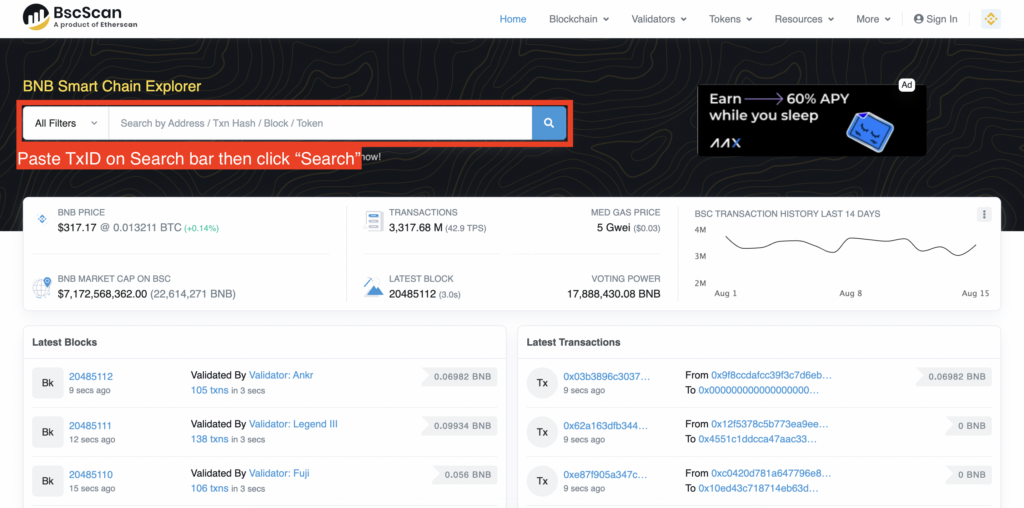
Task: Click latest block number 20485112 in stats
Action: point(412,294)
